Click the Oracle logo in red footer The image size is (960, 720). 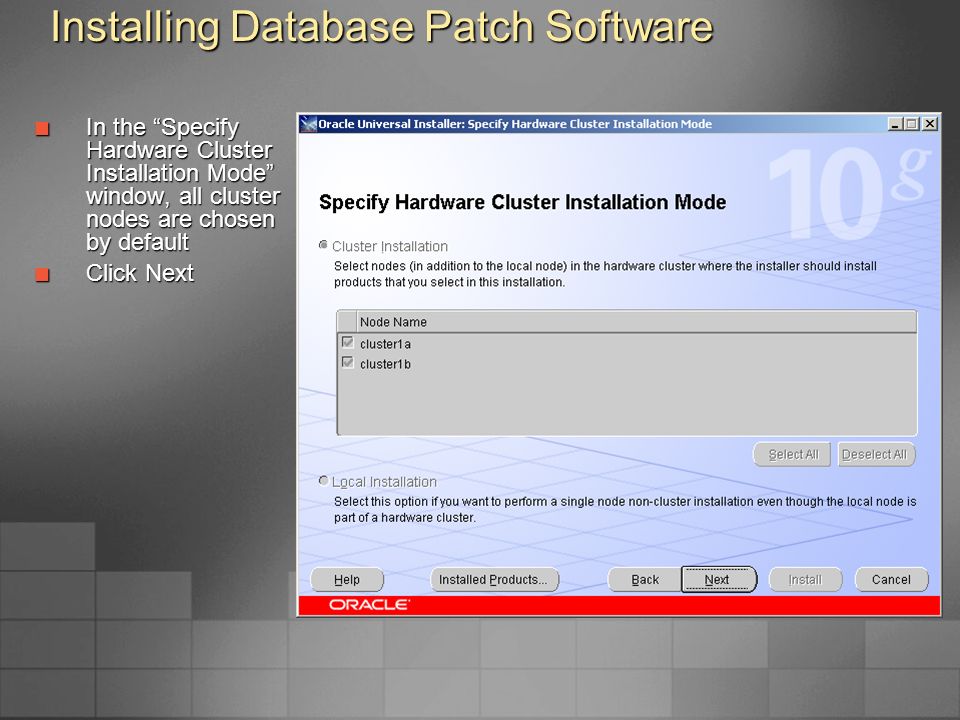[369, 605]
